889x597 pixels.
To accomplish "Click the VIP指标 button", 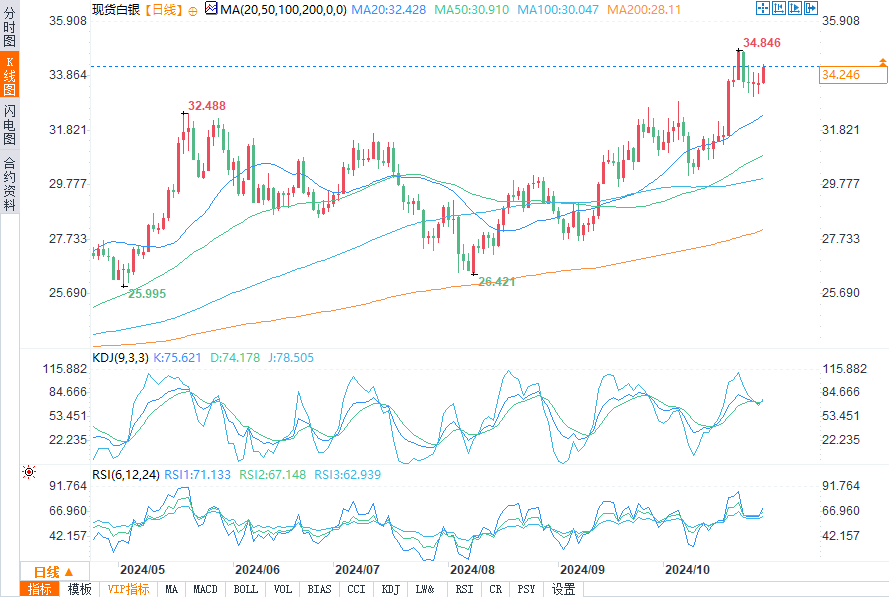I will click(x=128, y=589).
